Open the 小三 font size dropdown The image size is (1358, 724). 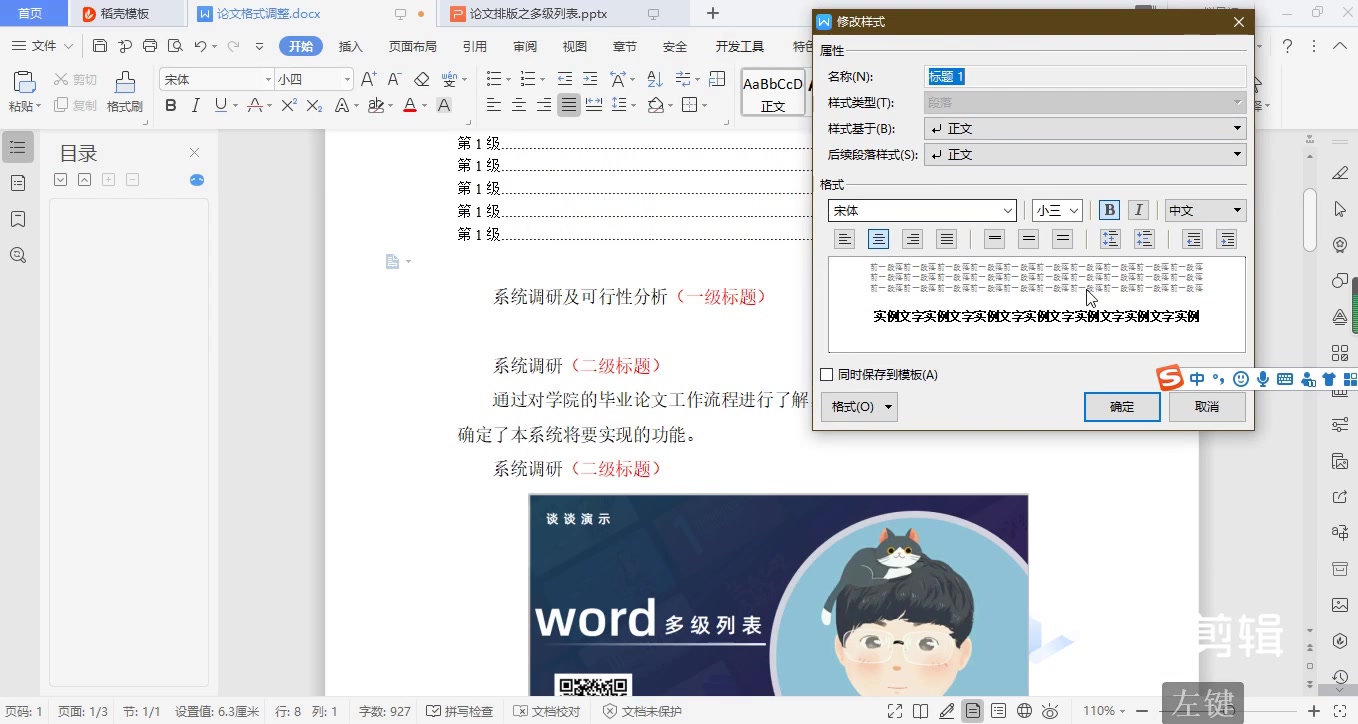(1074, 211)
